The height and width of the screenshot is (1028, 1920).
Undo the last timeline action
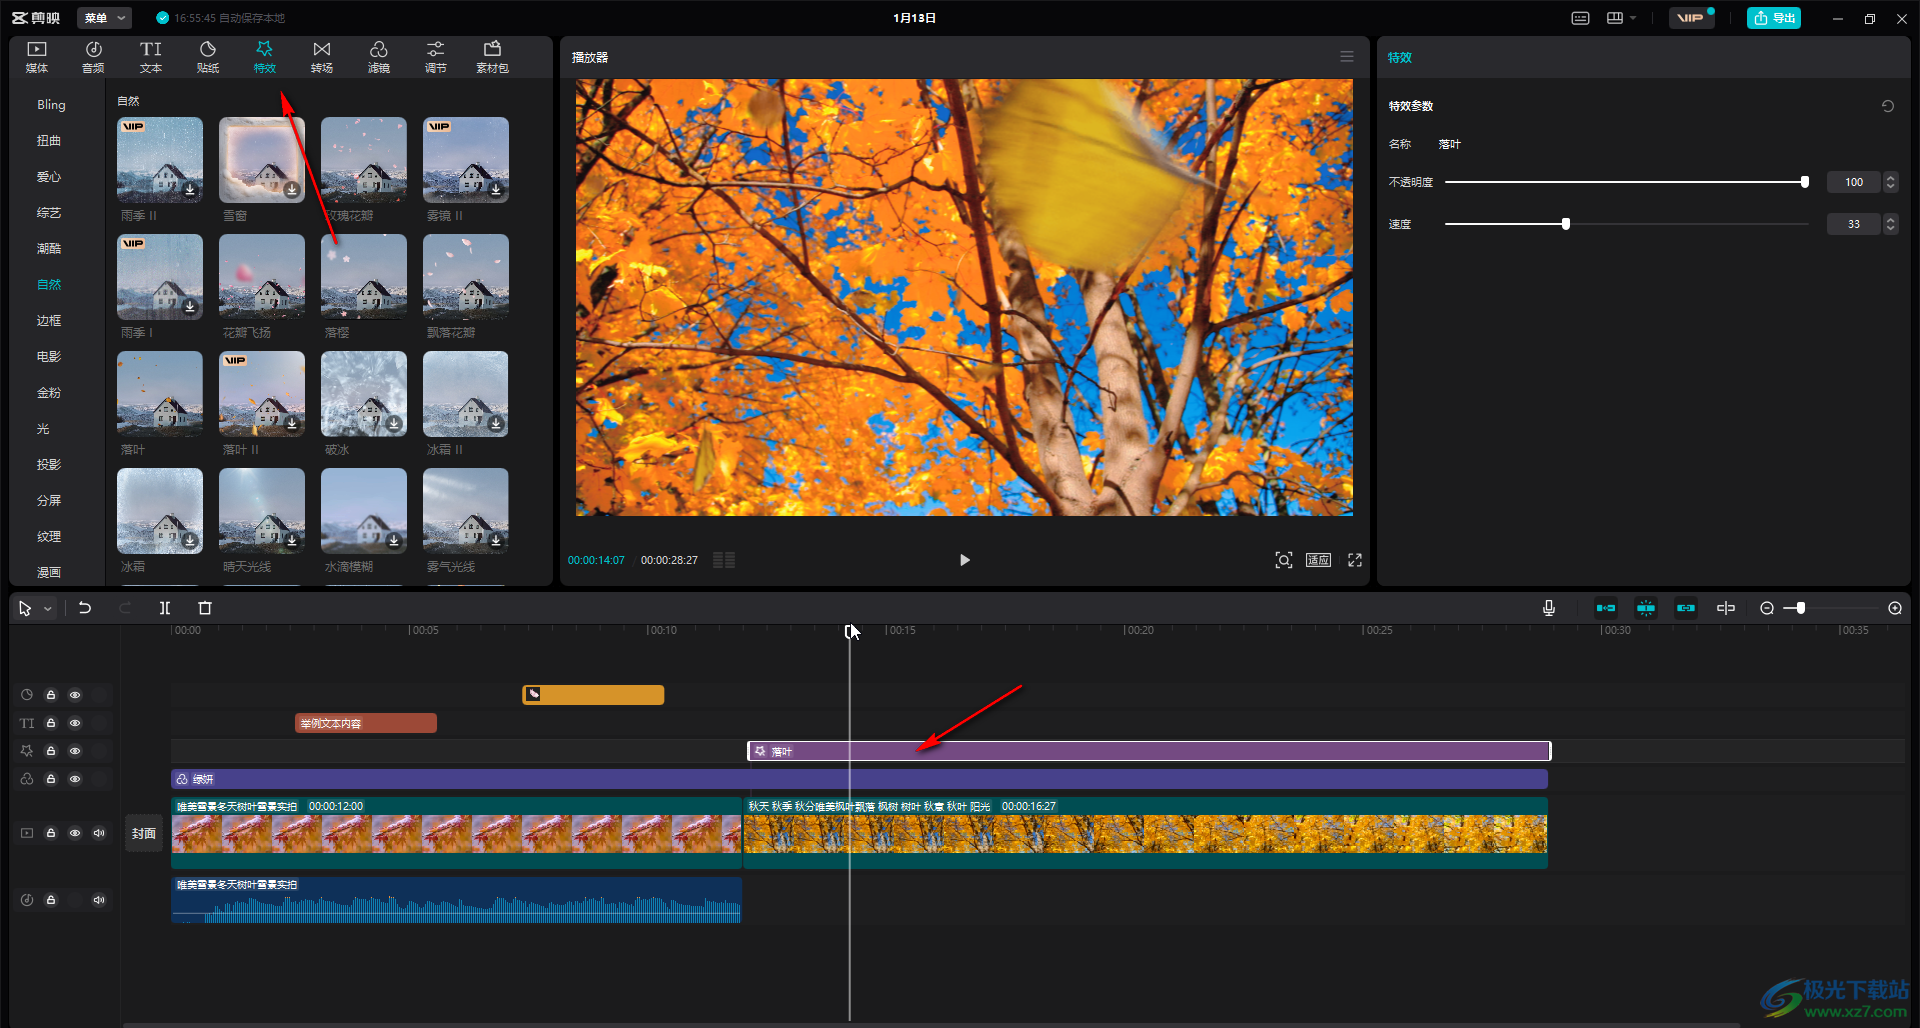(85, 608)
